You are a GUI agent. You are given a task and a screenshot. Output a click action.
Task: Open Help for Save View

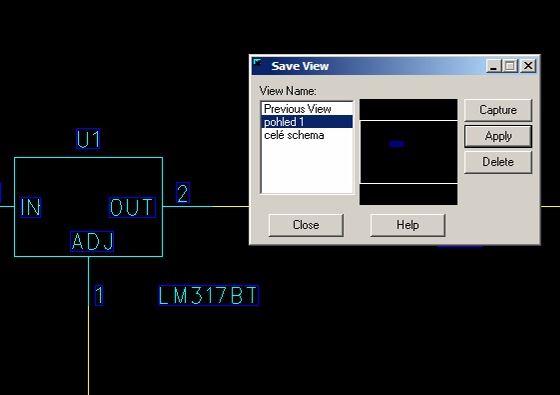408,225
